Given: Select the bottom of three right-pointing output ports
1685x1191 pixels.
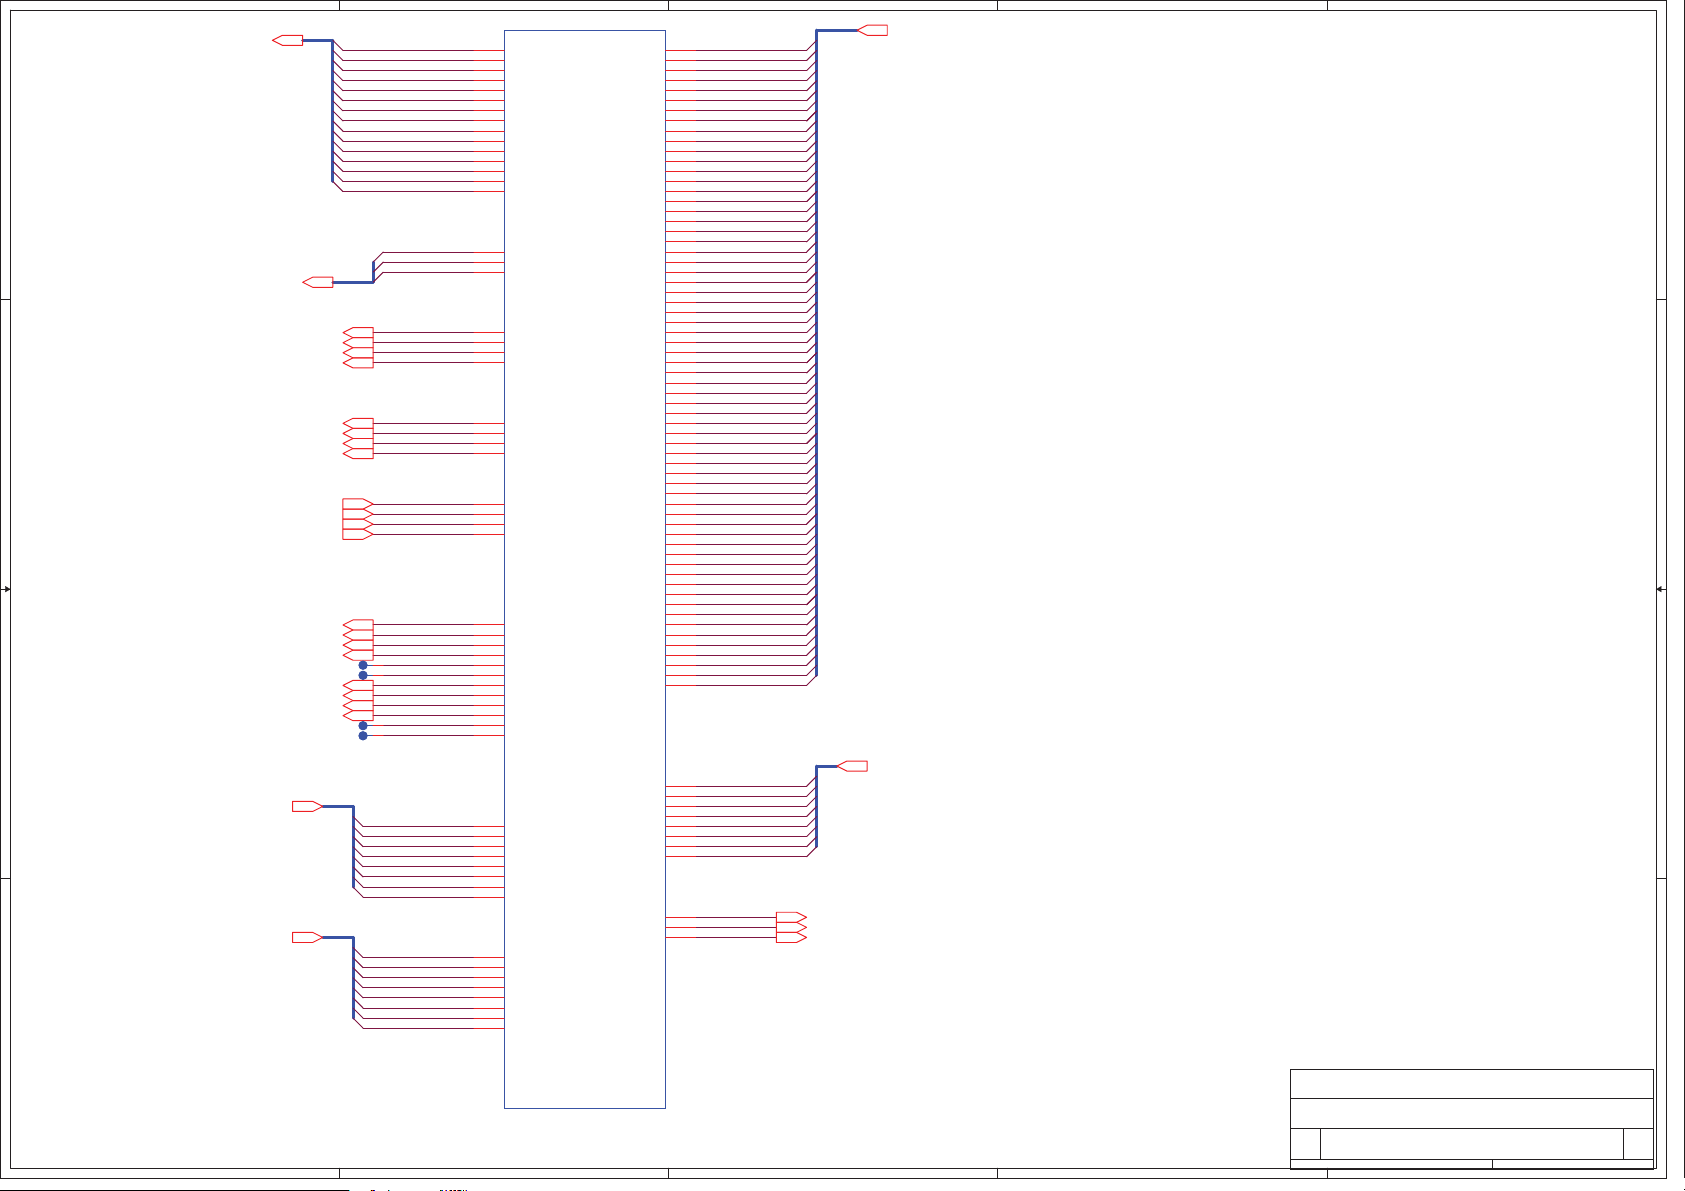Looking at the screenshot, I should (791, 937).
